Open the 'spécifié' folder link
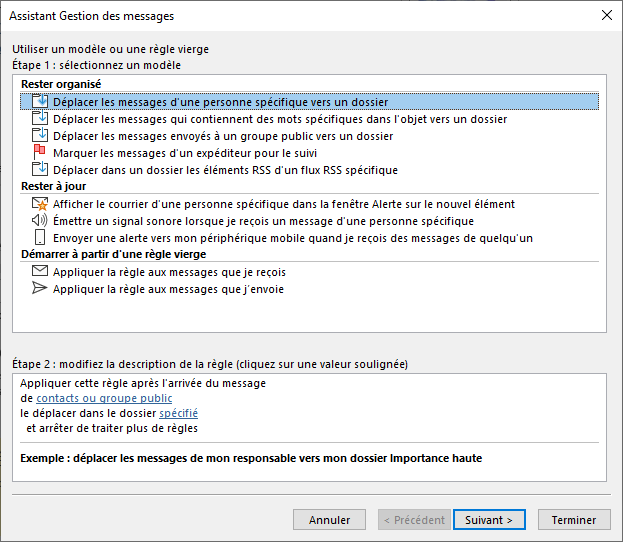The height and width of the screenshot is (542, 623). point(178,413)
